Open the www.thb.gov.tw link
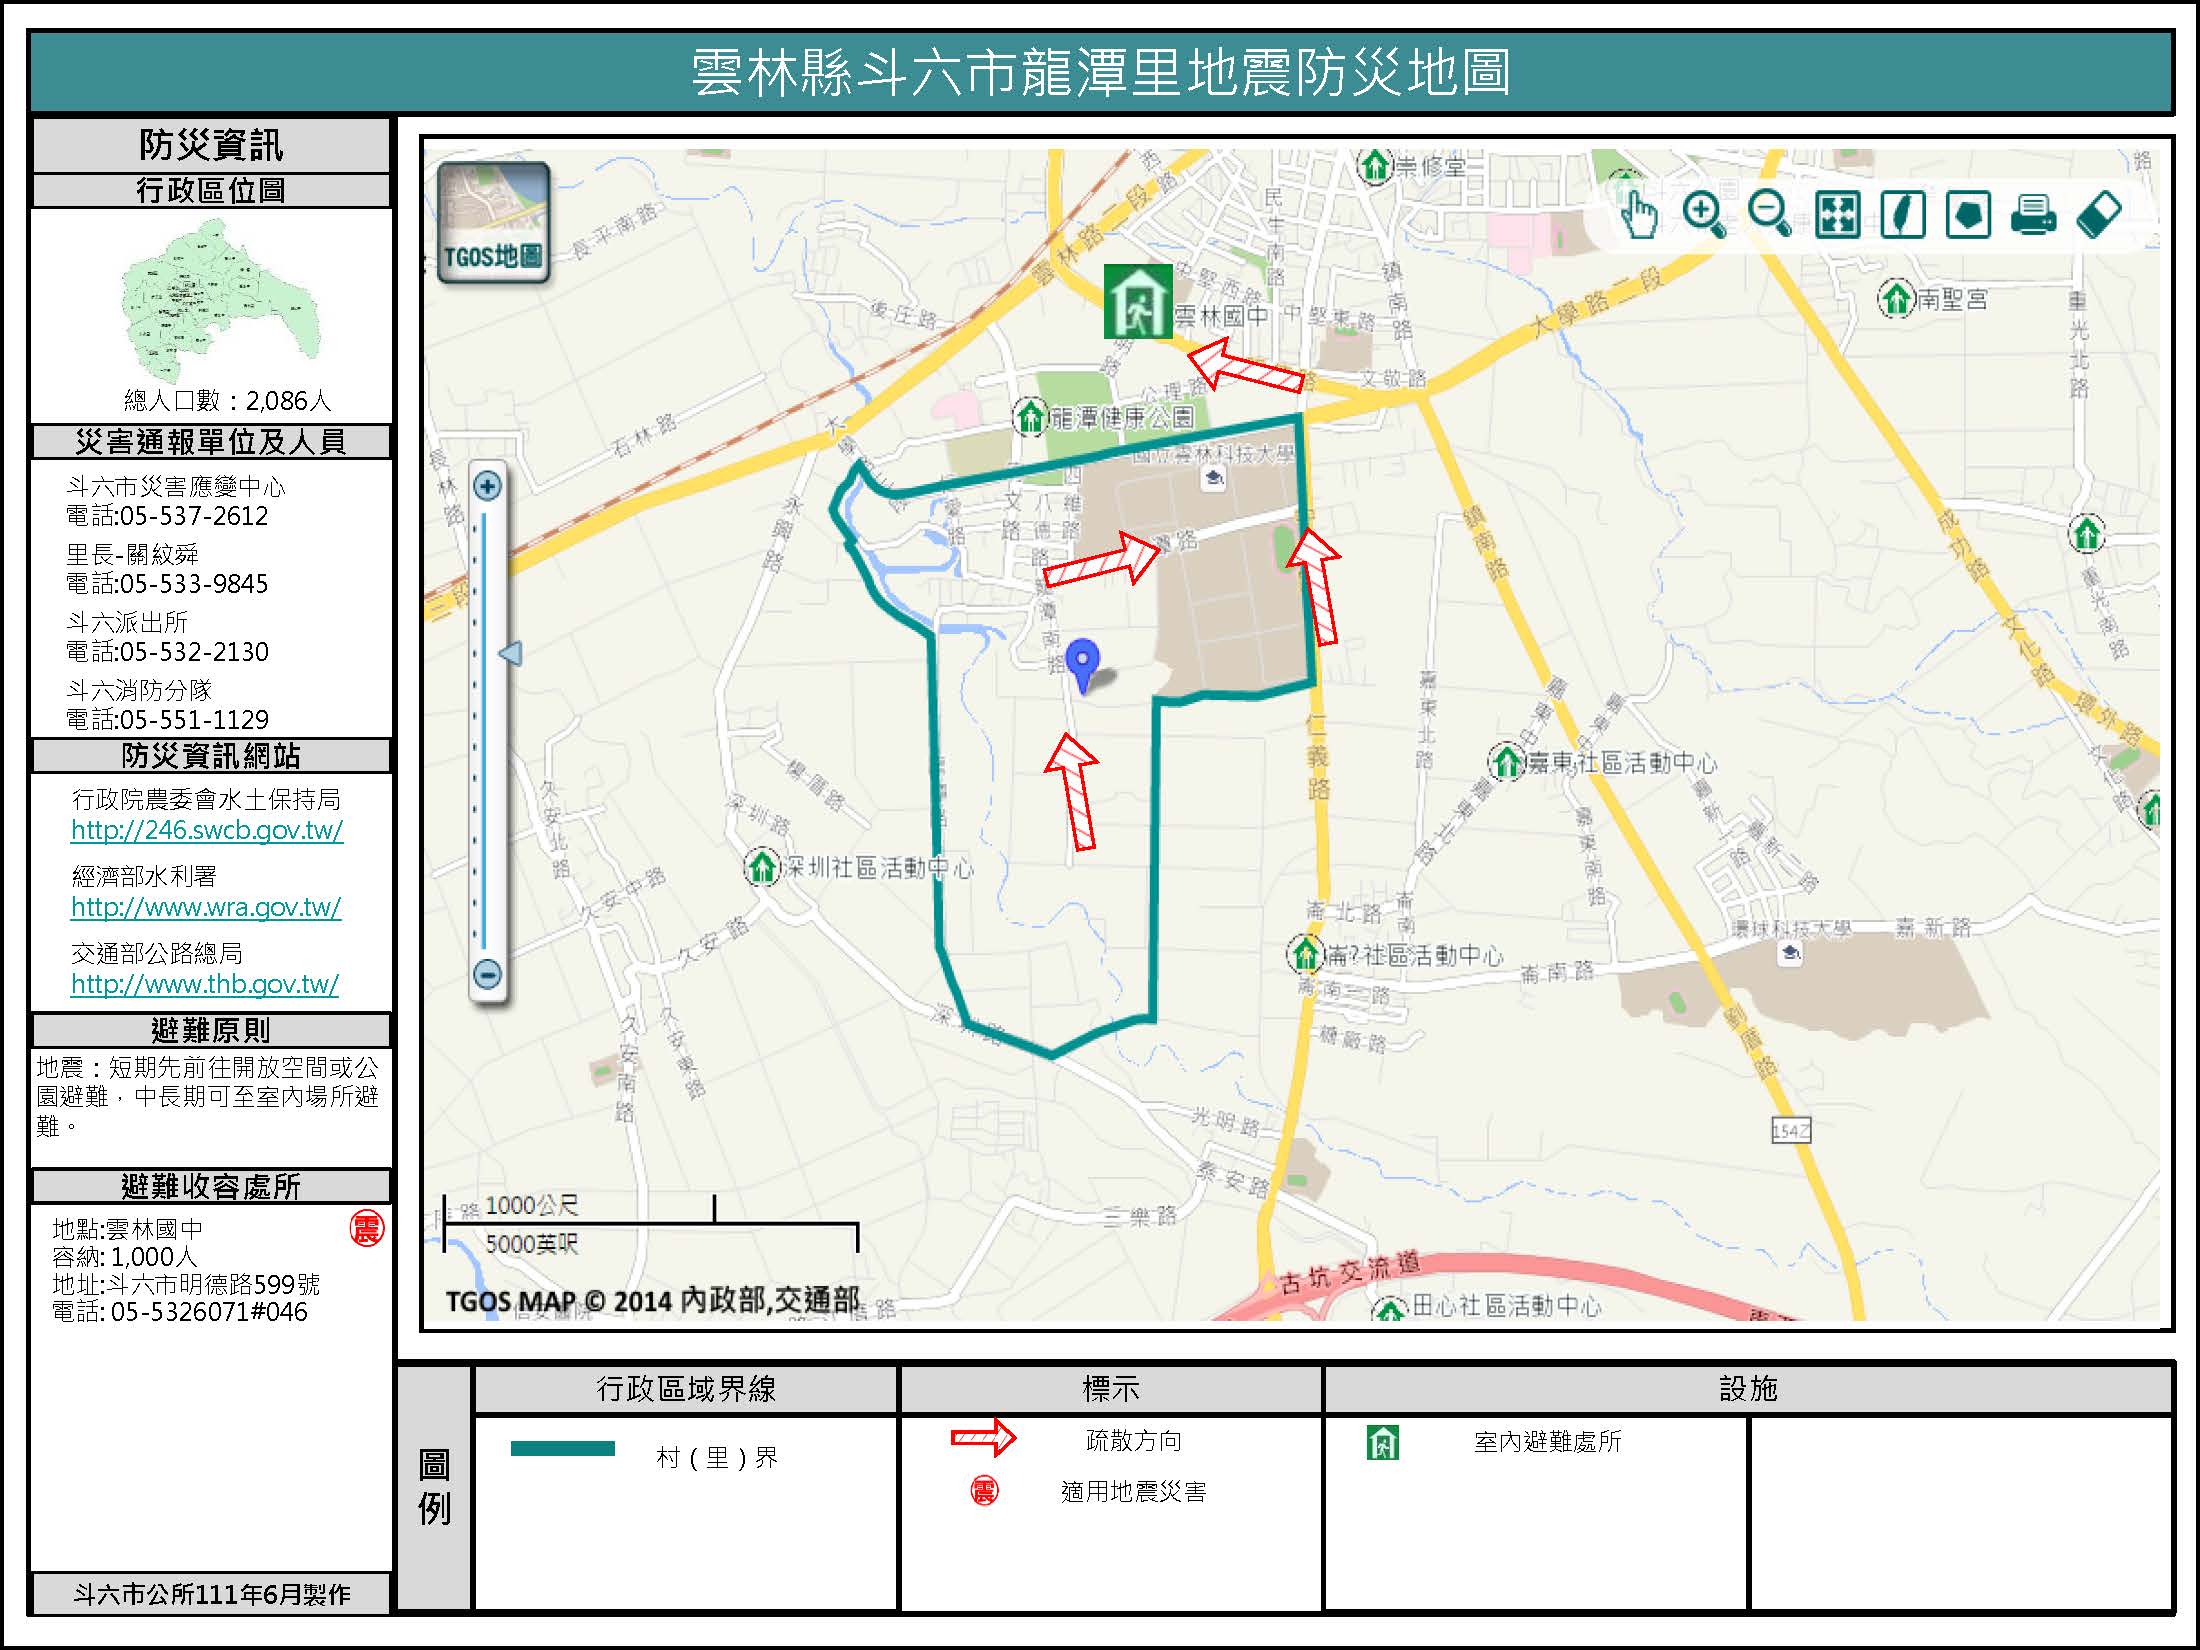This screenshot has height=1650, width=2200. point(205,984)
